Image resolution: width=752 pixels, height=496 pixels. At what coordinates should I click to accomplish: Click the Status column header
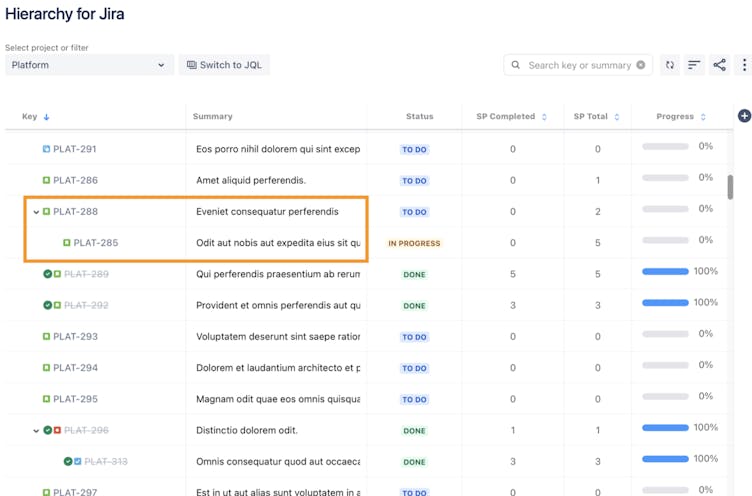pyautogui.click(x=420, y=116)
